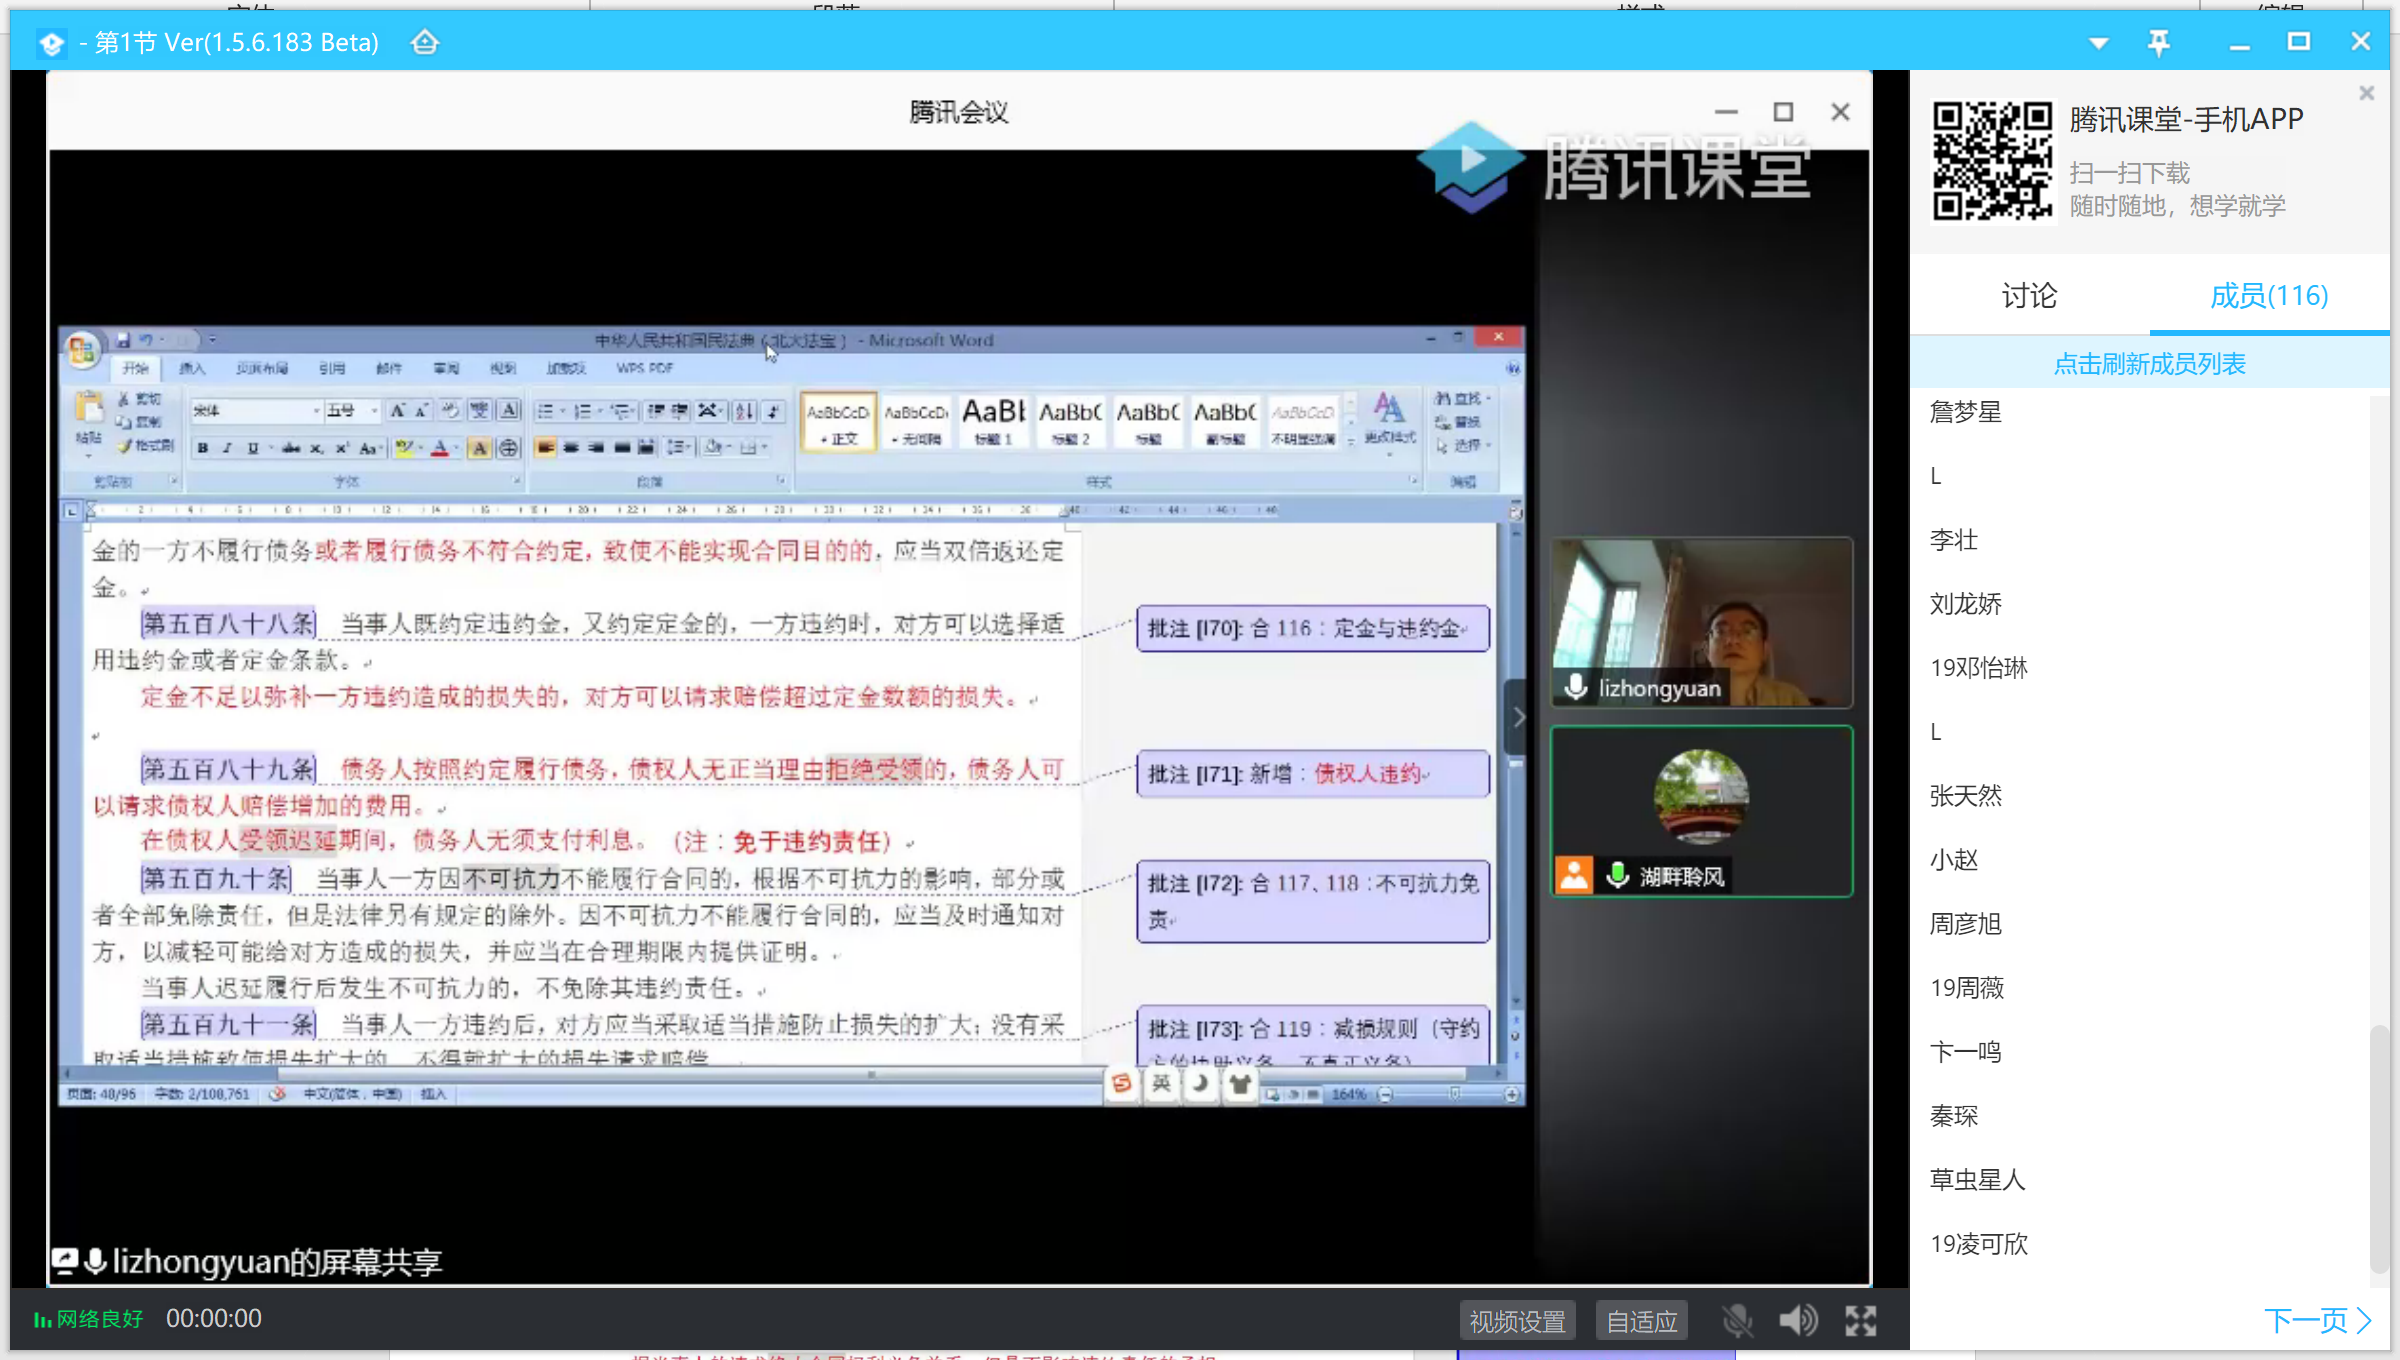Open 视频设置 video settings
This screenshot has width=2400, height=1360.
pyautogui.click(x=1517, y=1321)
